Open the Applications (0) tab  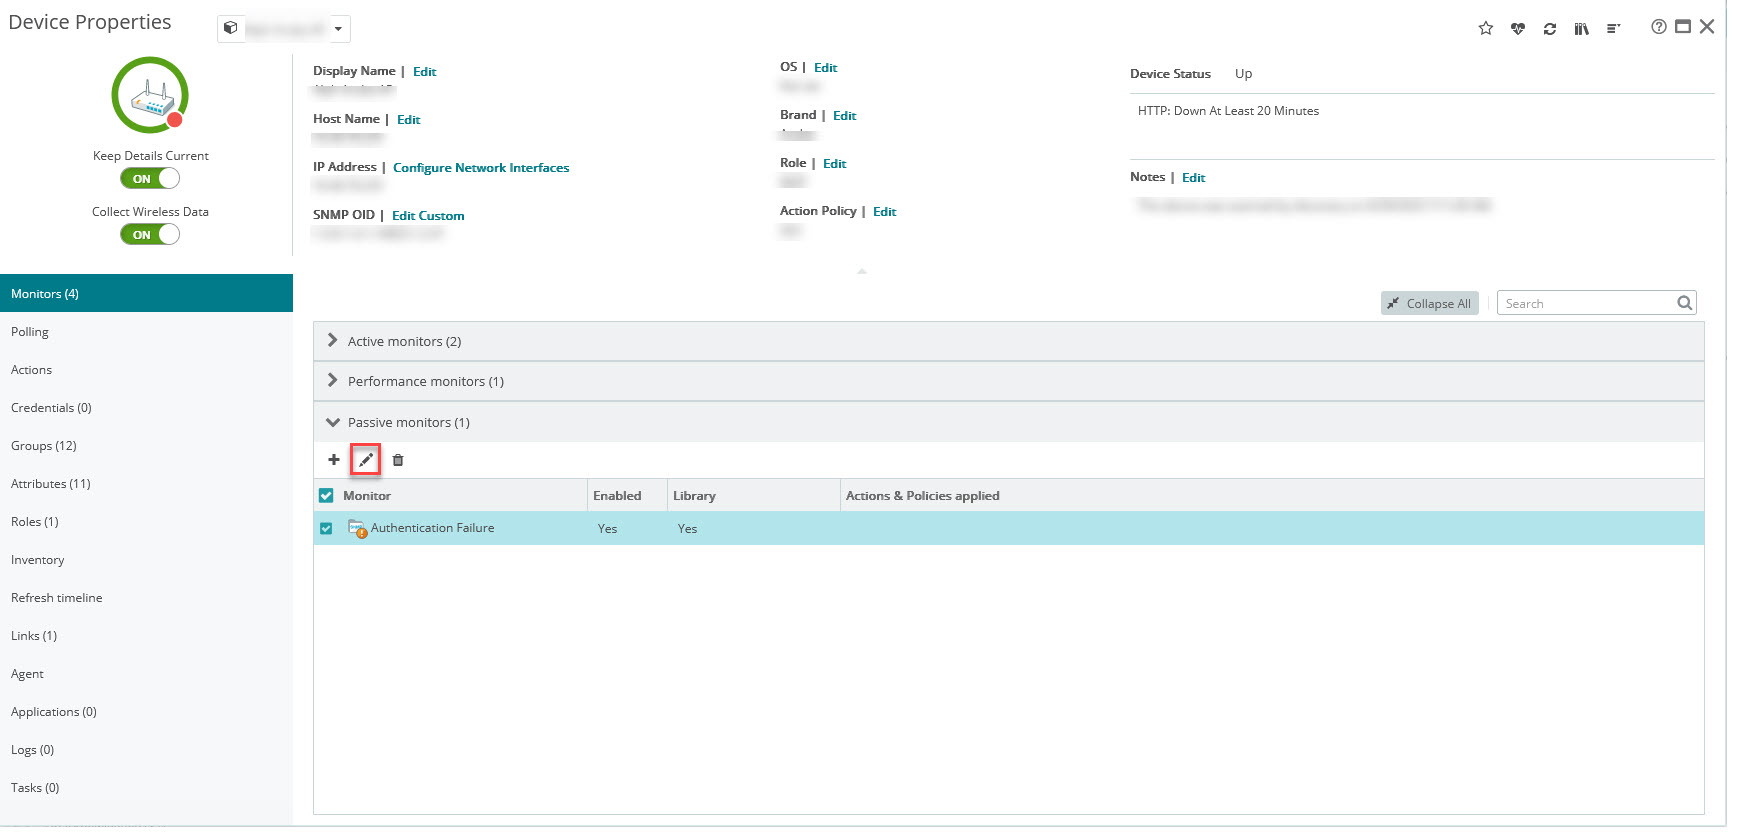[x=146, y=711]
